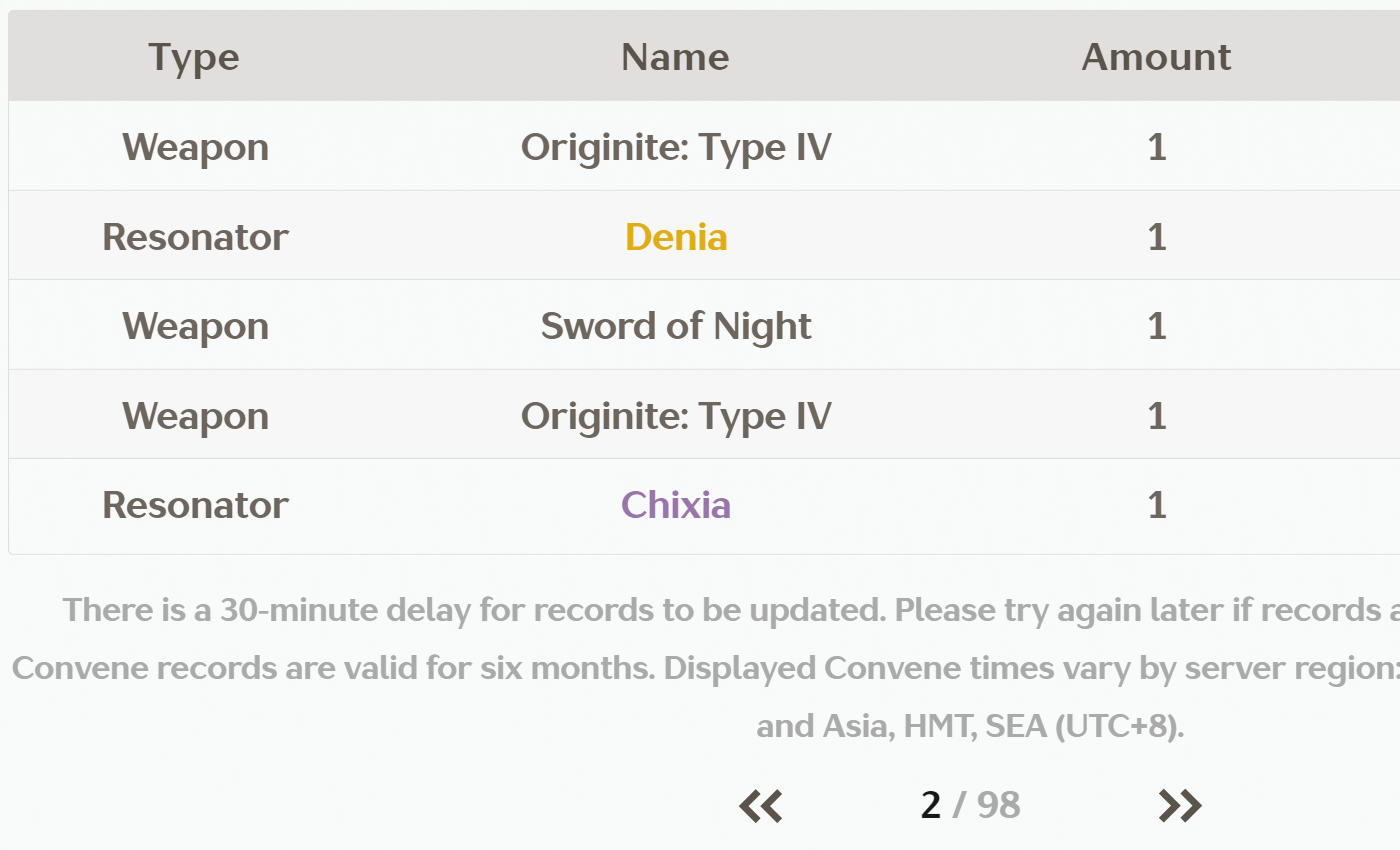
Task: Click the Weapon type beside Sword of Night
Action: coord(195,327)
